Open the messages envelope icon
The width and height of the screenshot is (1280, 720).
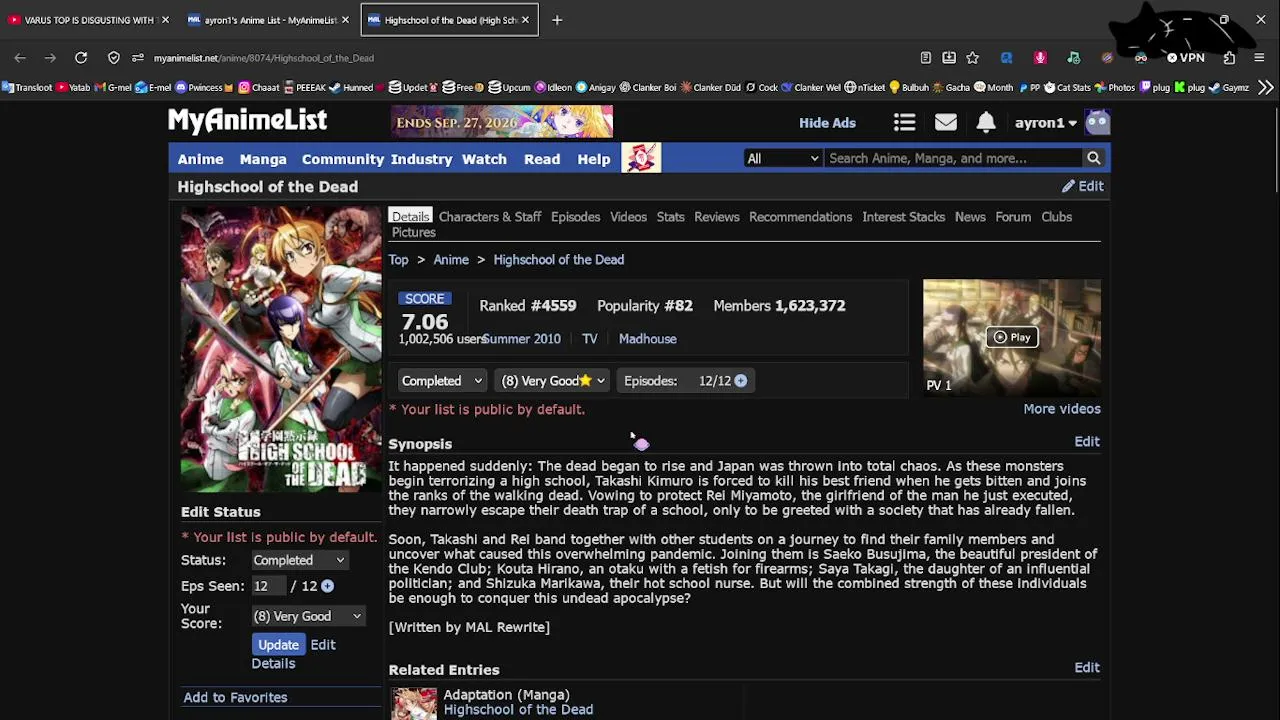point(945,123)
